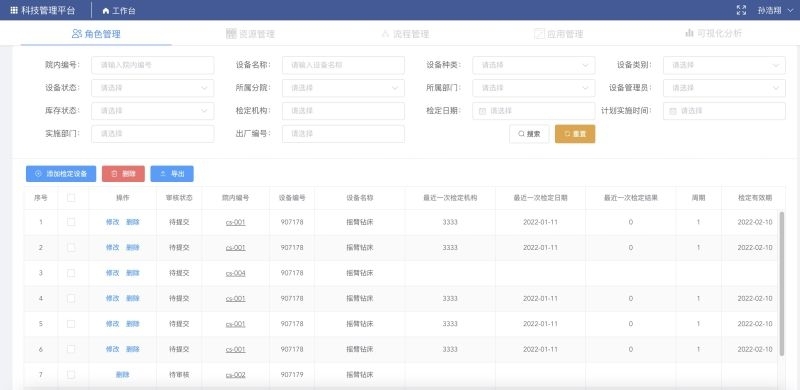This screenshot has width=800, height=390.
Task: Click the 审核状态 column header
Action: [179, 198]
